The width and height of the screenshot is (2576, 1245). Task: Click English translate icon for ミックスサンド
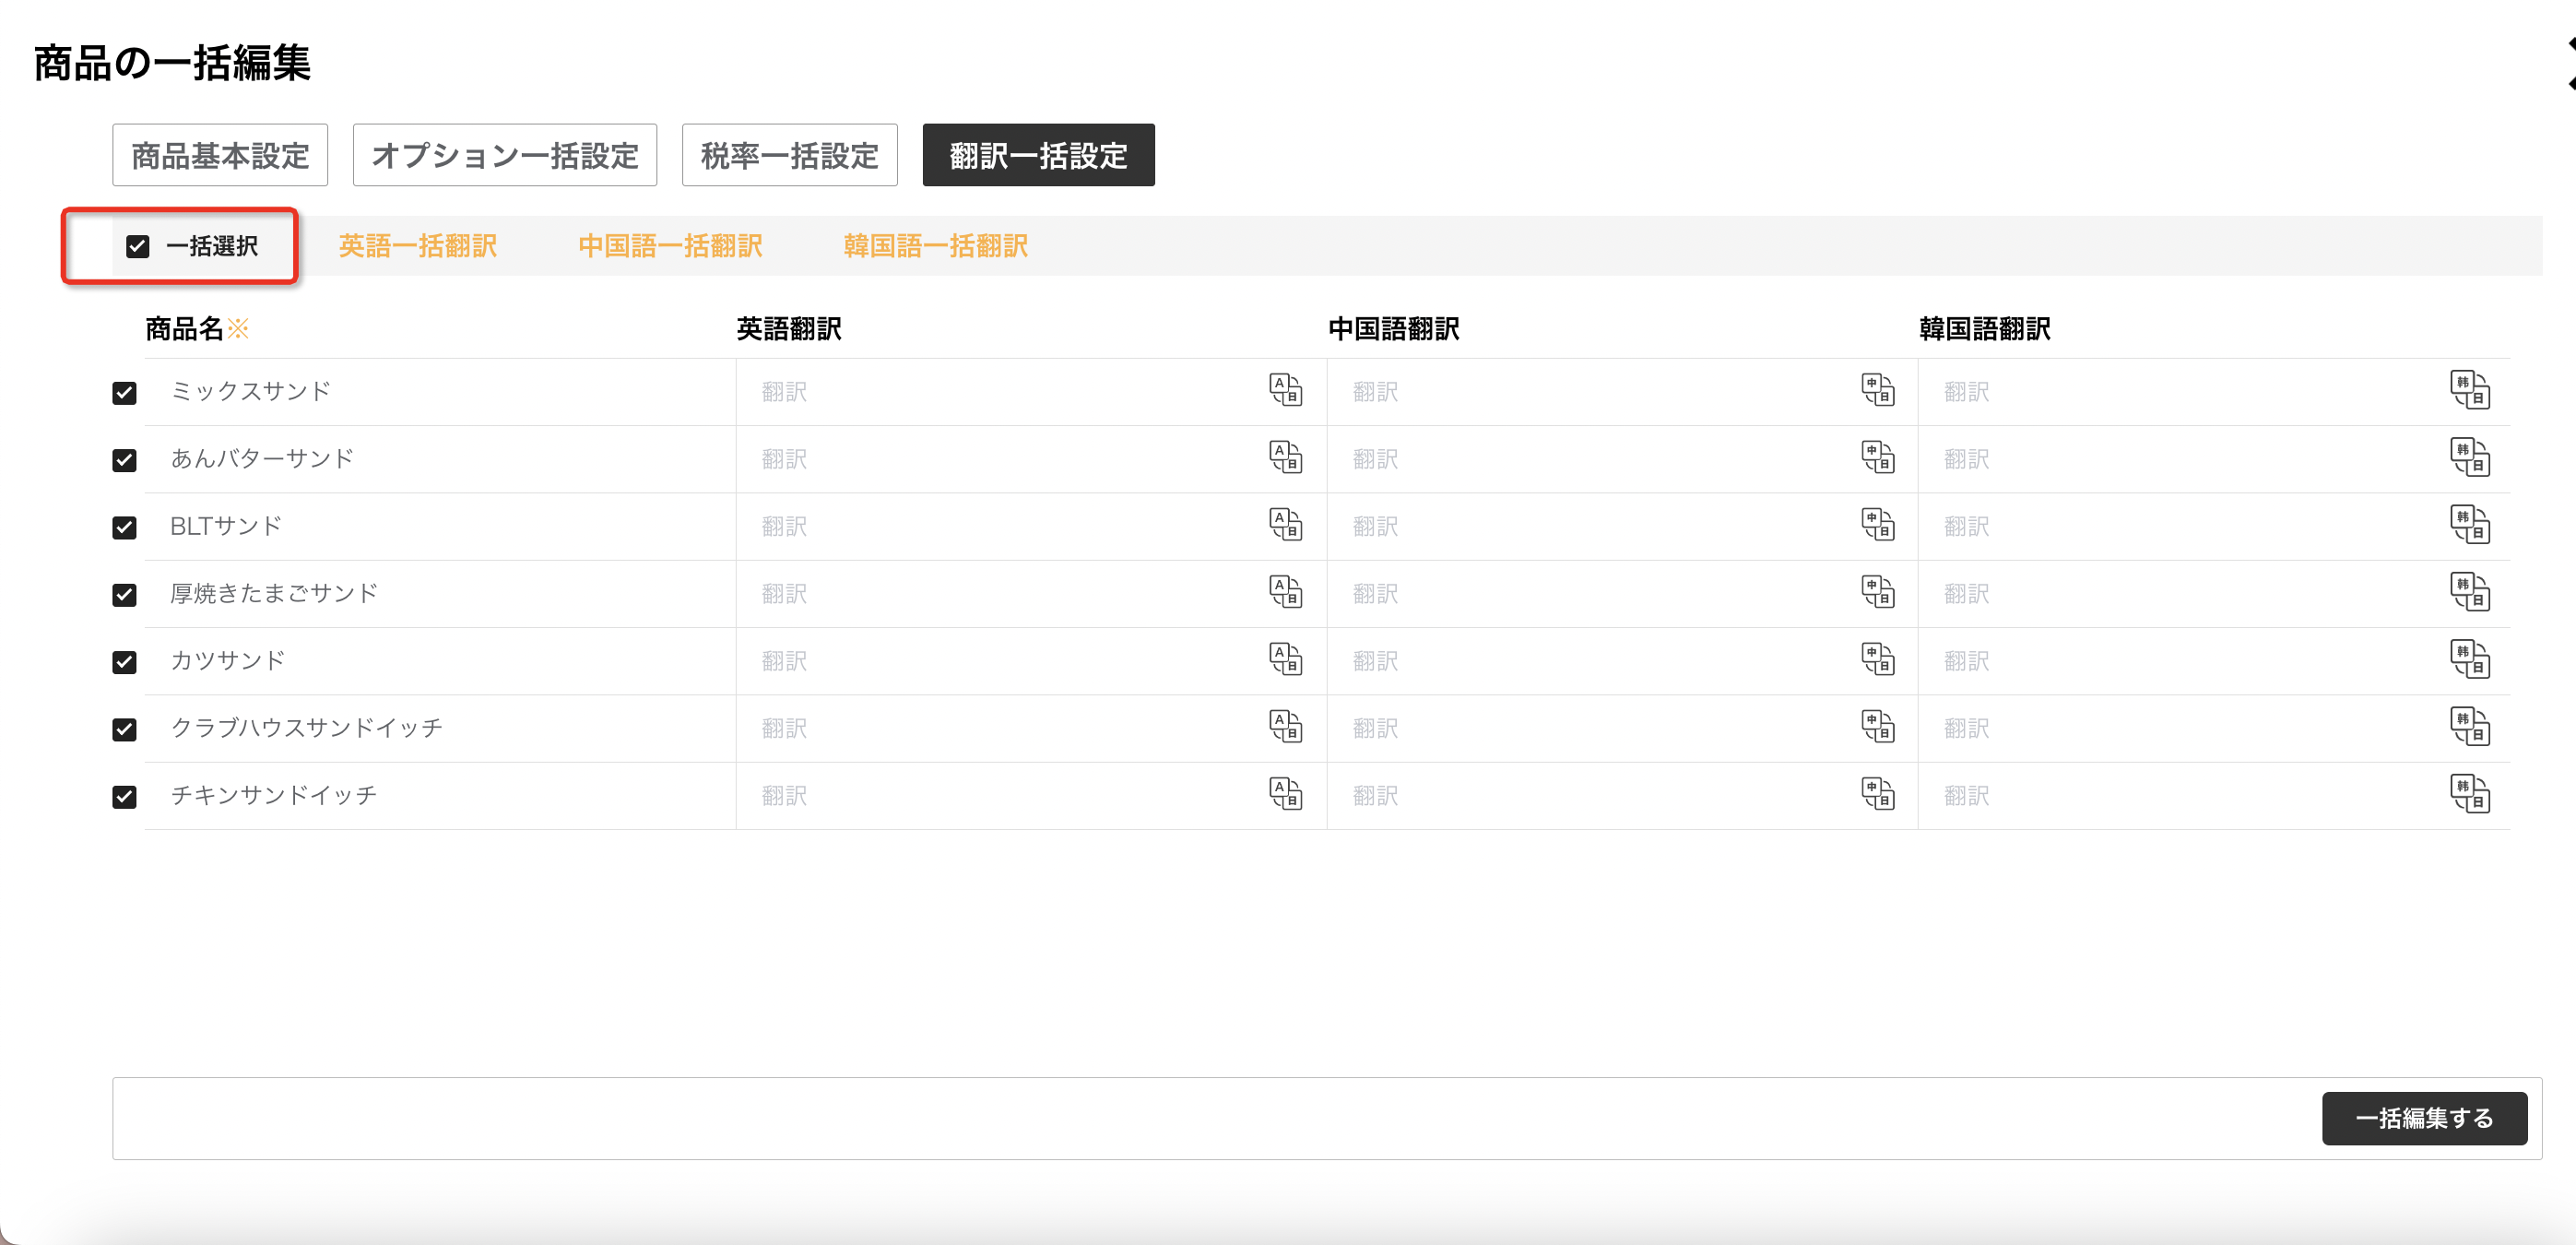(x=1285, y=390)
